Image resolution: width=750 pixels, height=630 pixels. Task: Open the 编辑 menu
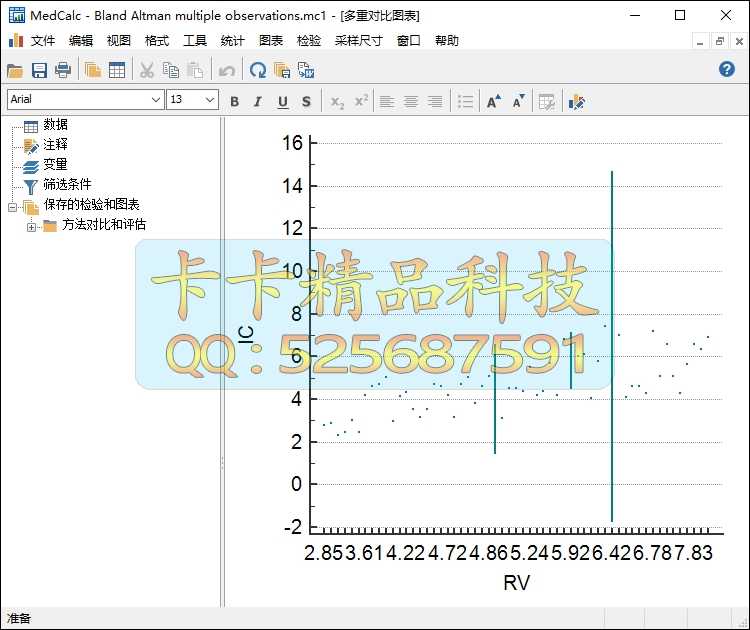pos(81,41)
